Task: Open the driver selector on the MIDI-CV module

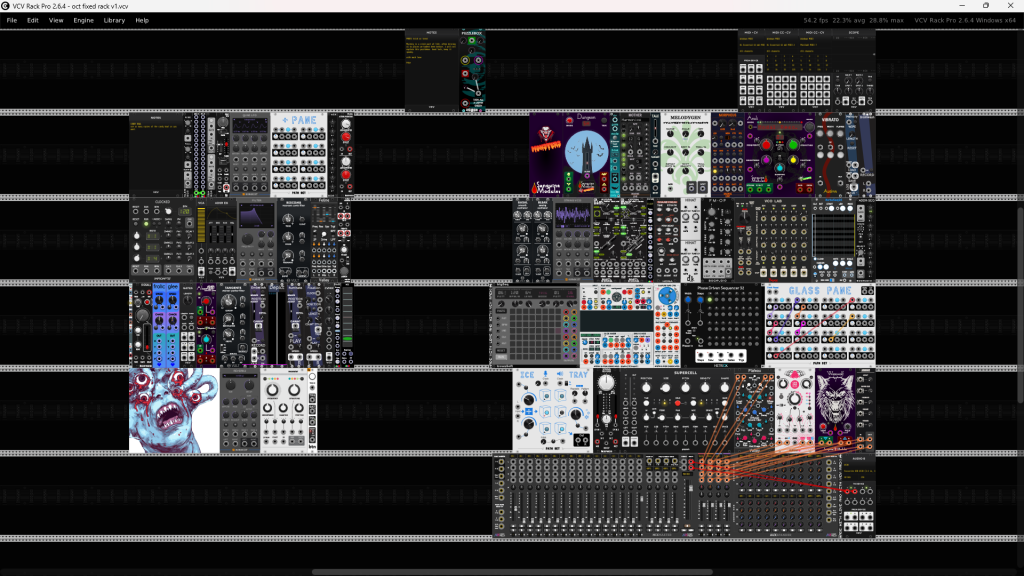Action: [x=750, y=39]
